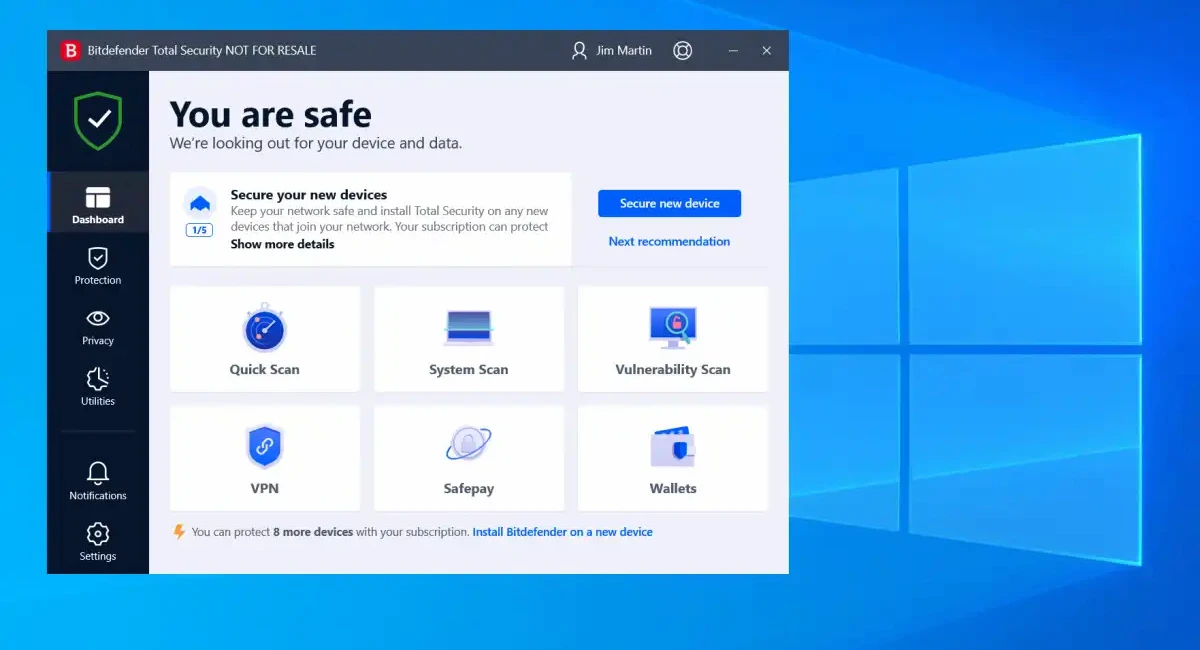Open the Notifications bell
1200x650 pixels.
coord(98,481)
